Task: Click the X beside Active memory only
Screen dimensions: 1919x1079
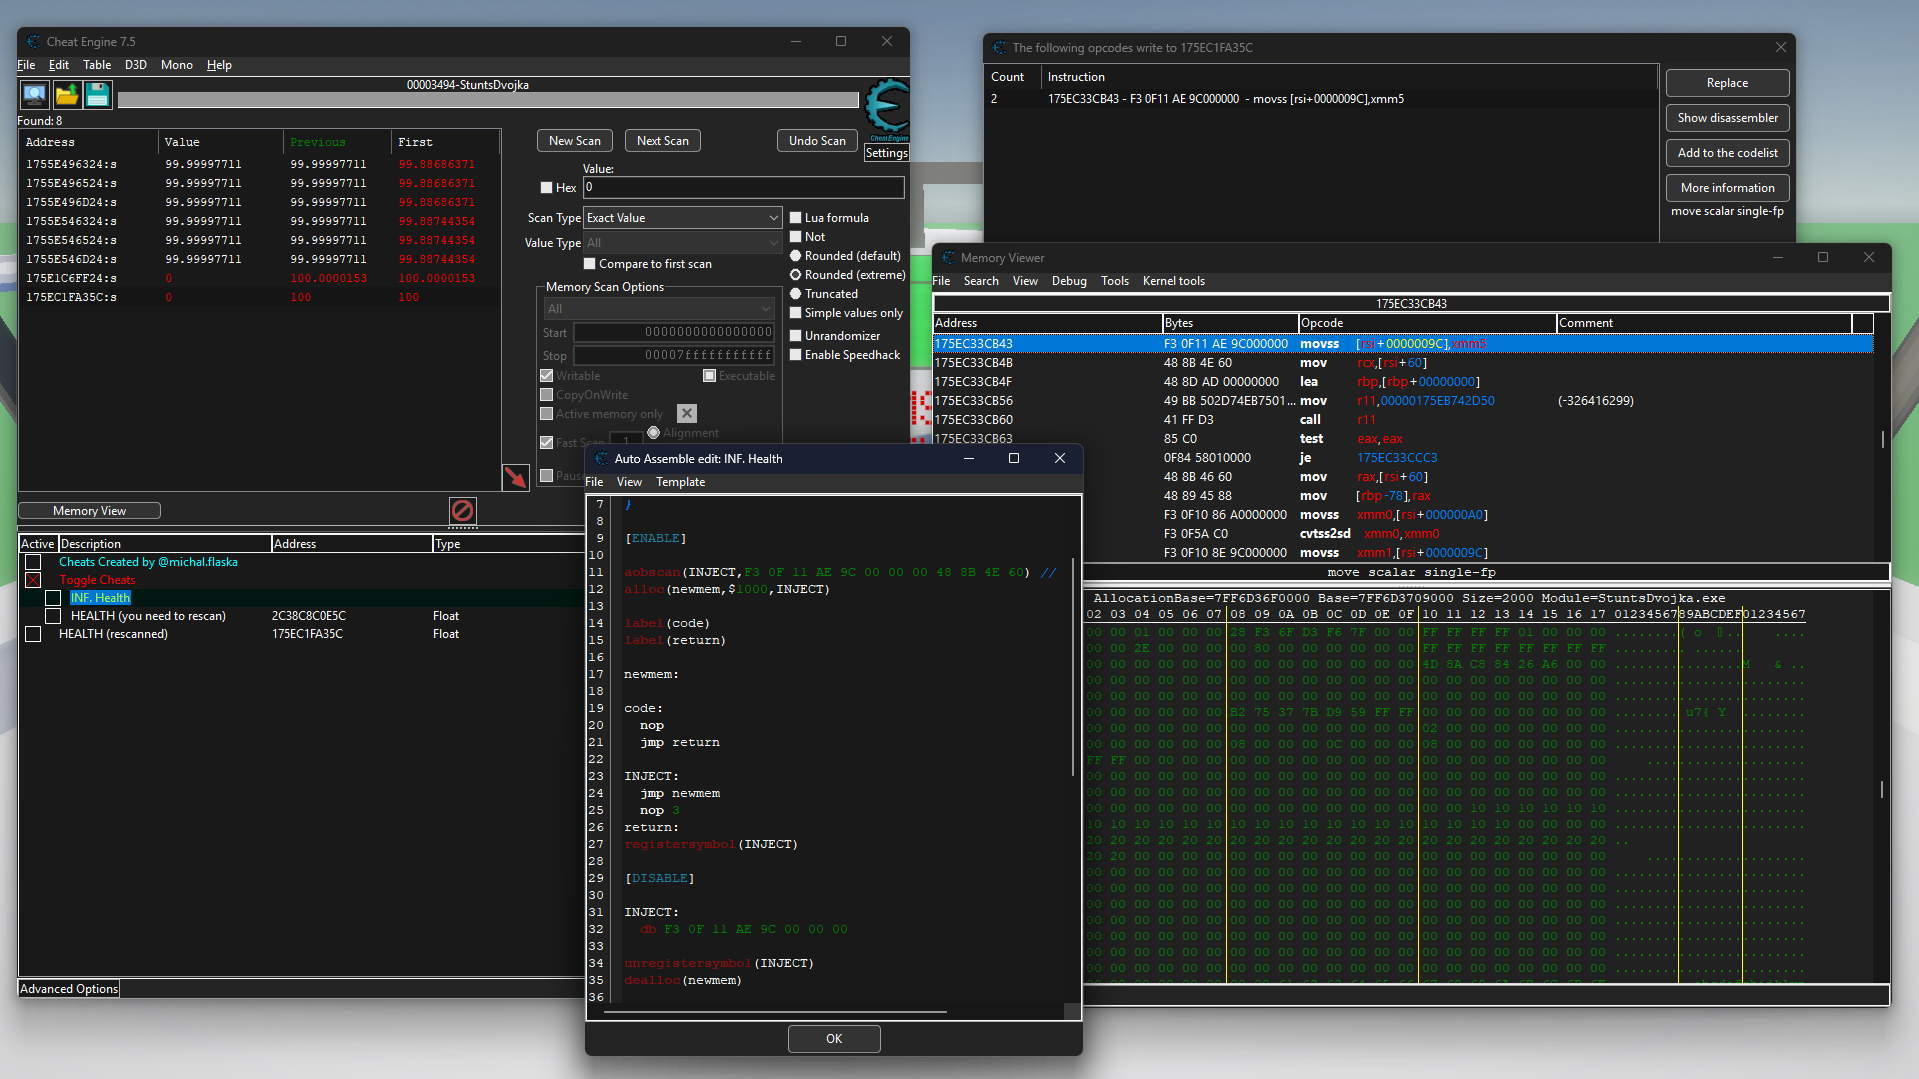Action: [686, 414]
